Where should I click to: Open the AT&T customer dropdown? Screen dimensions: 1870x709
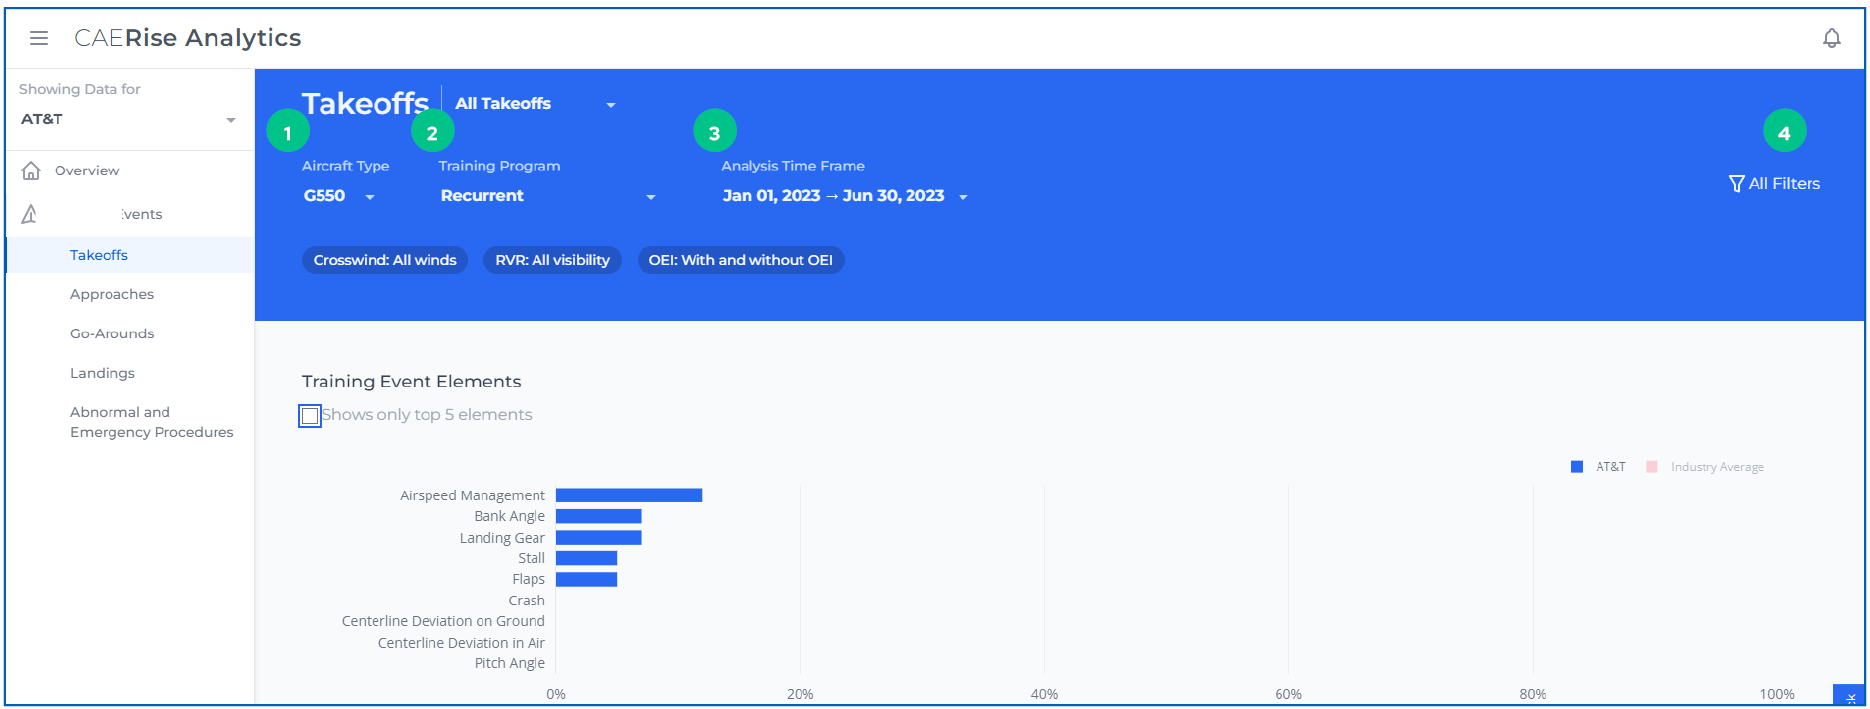(128, 119)
